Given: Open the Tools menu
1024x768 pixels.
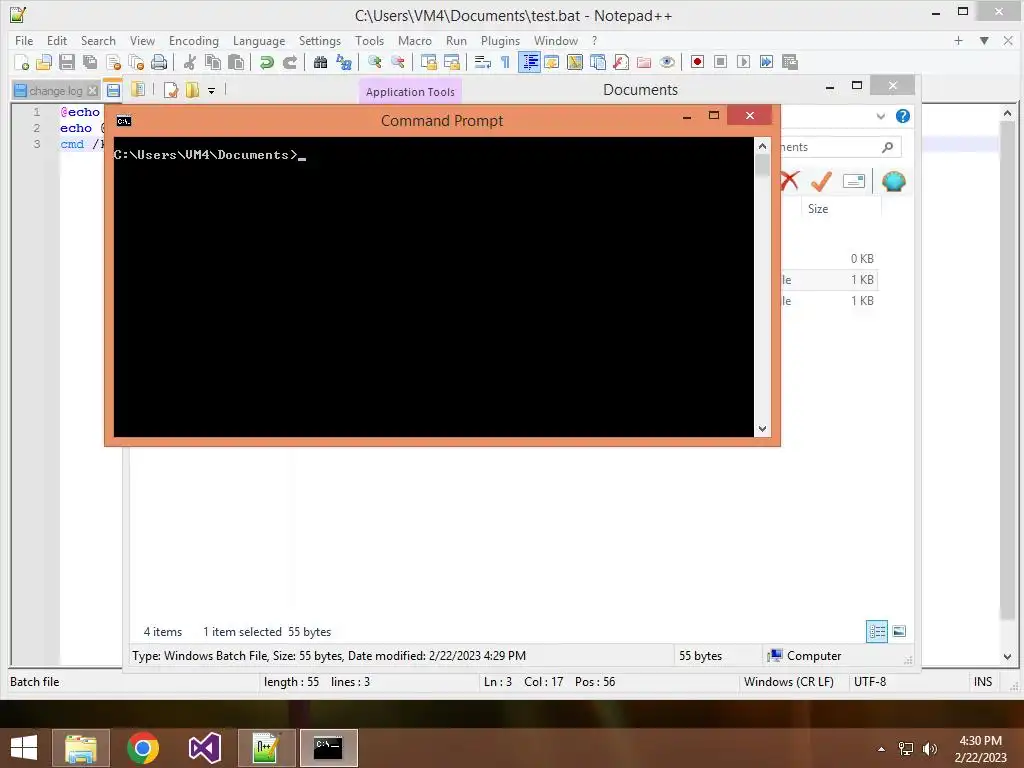Looking at the screenshot, I should (x=369, y=40).
